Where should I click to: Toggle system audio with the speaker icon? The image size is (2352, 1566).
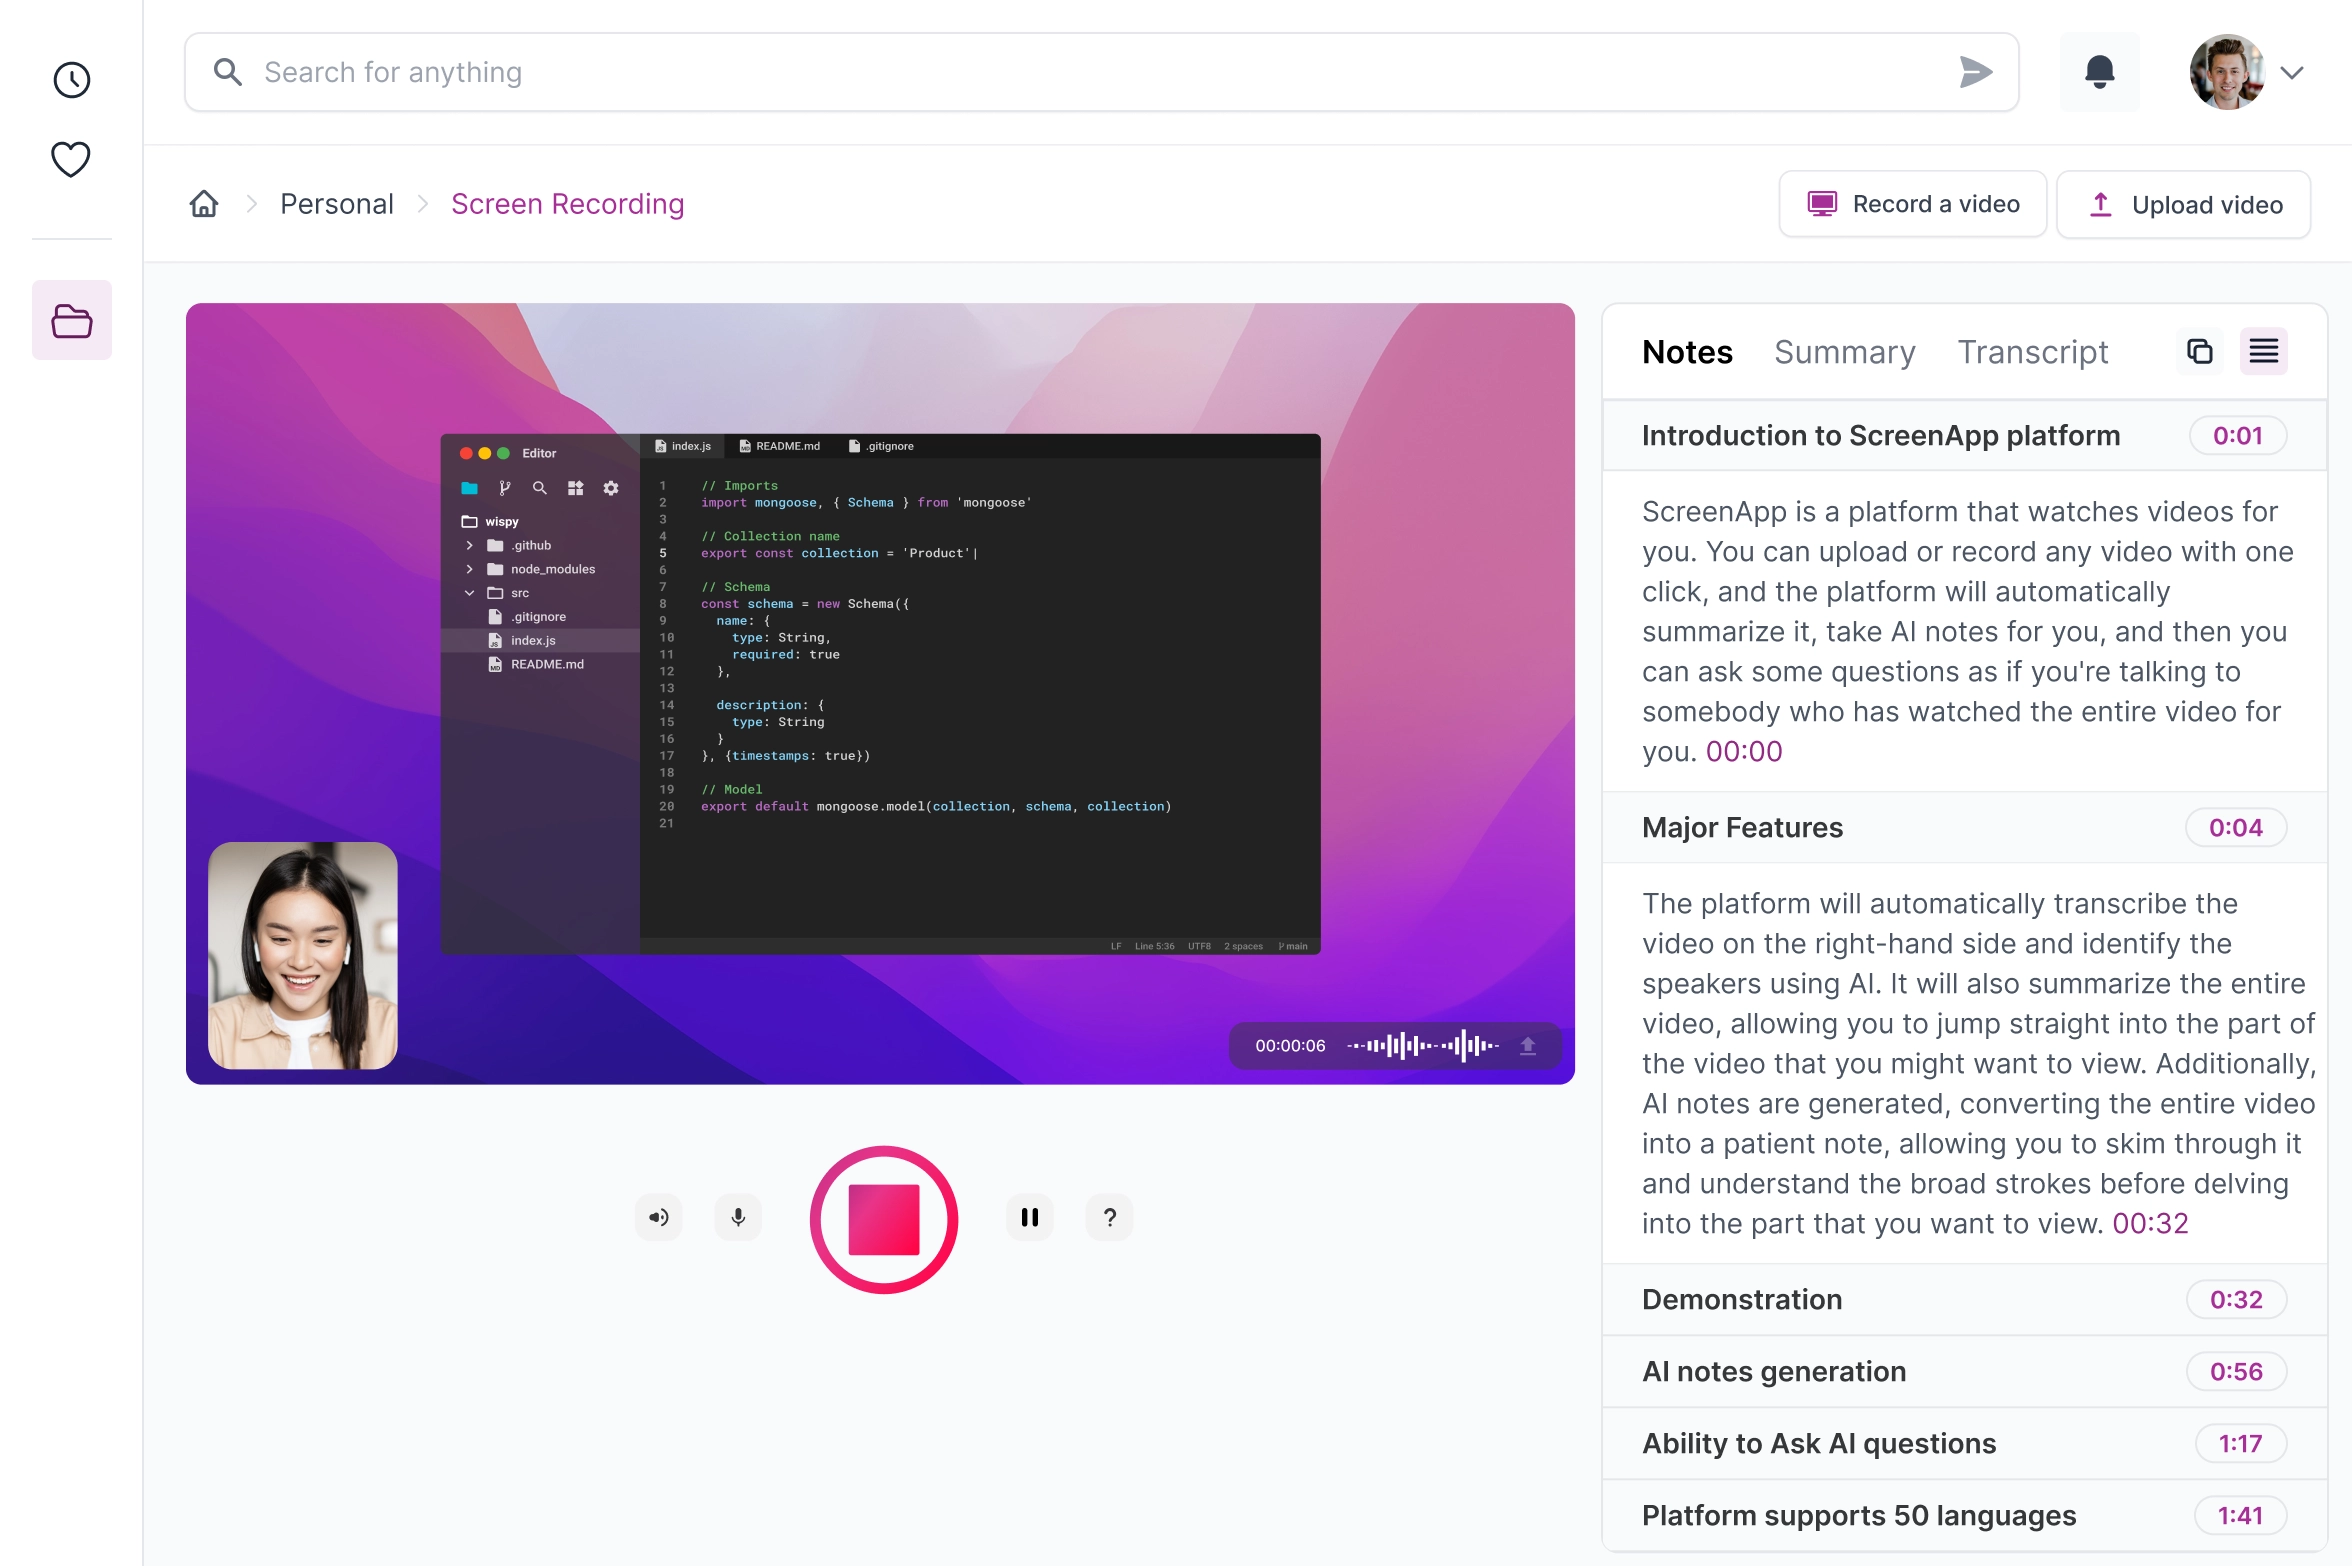[658, 1217]
